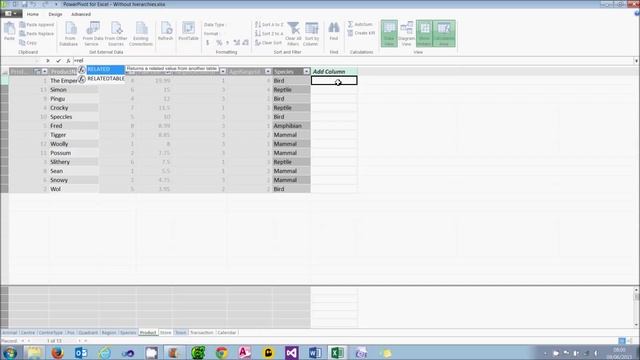
Task: Clear All Filters
Action: 293,34
